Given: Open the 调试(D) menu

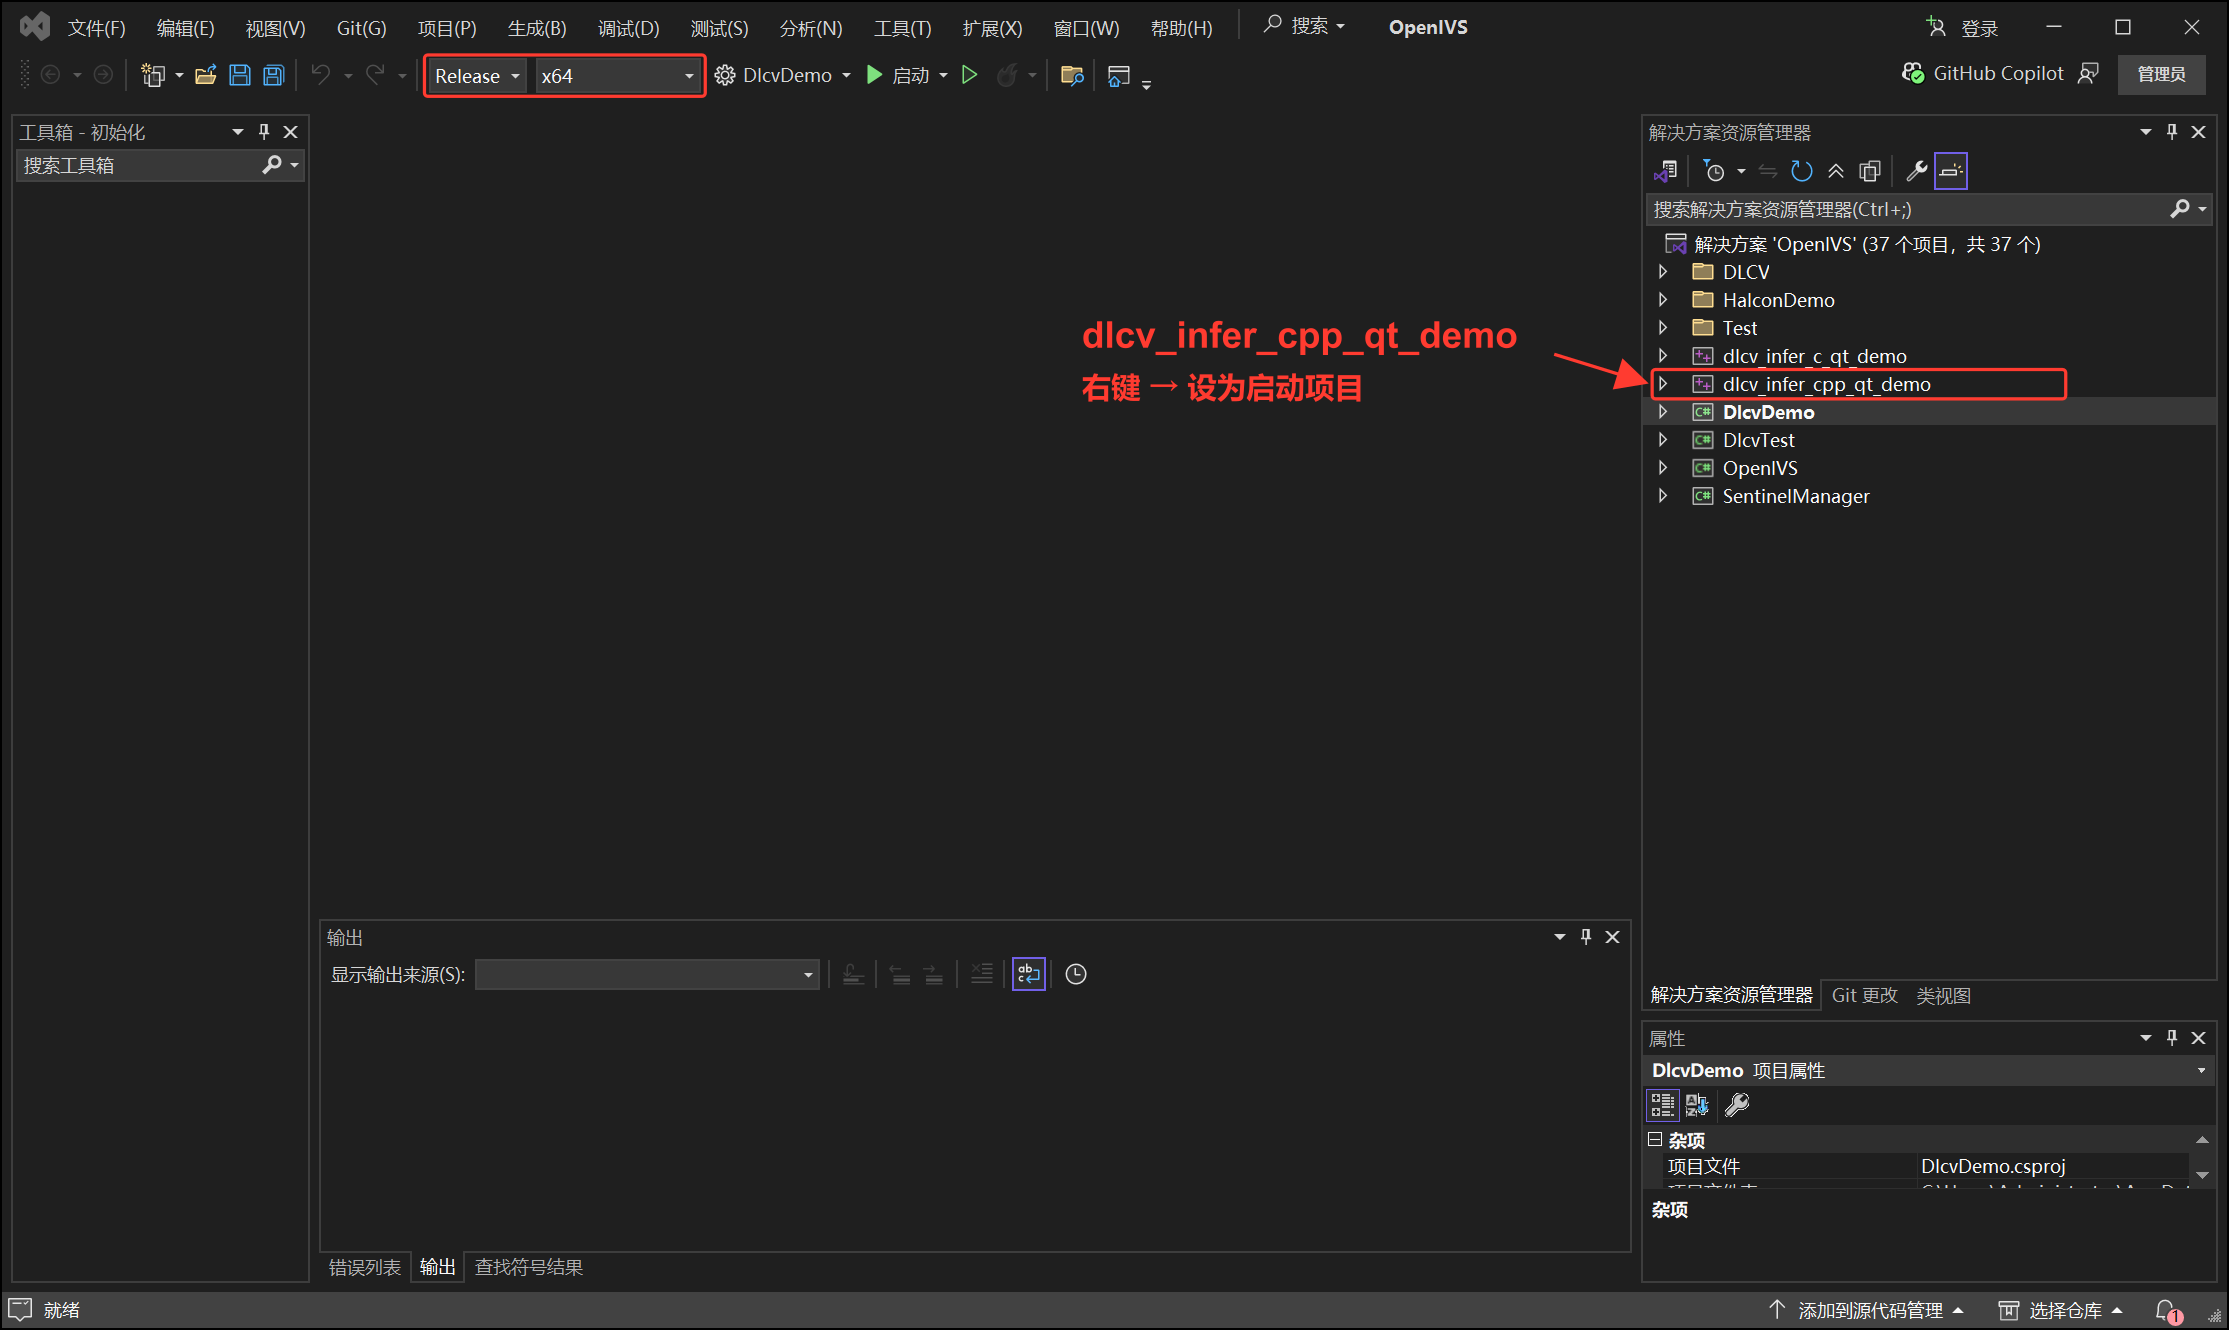Looking at the screenshot, I should point(628,28).
